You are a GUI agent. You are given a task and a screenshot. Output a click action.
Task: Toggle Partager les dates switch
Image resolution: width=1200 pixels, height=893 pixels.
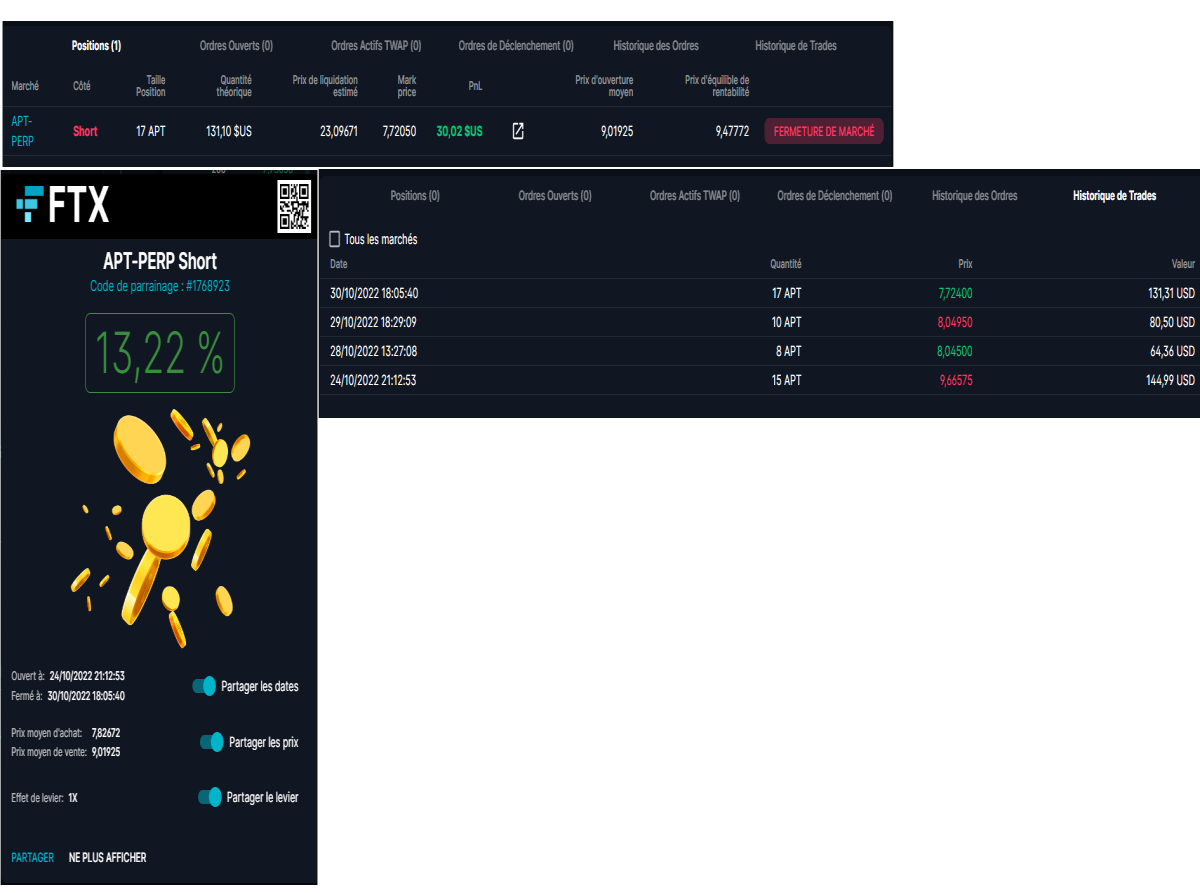tap(204, 686)
